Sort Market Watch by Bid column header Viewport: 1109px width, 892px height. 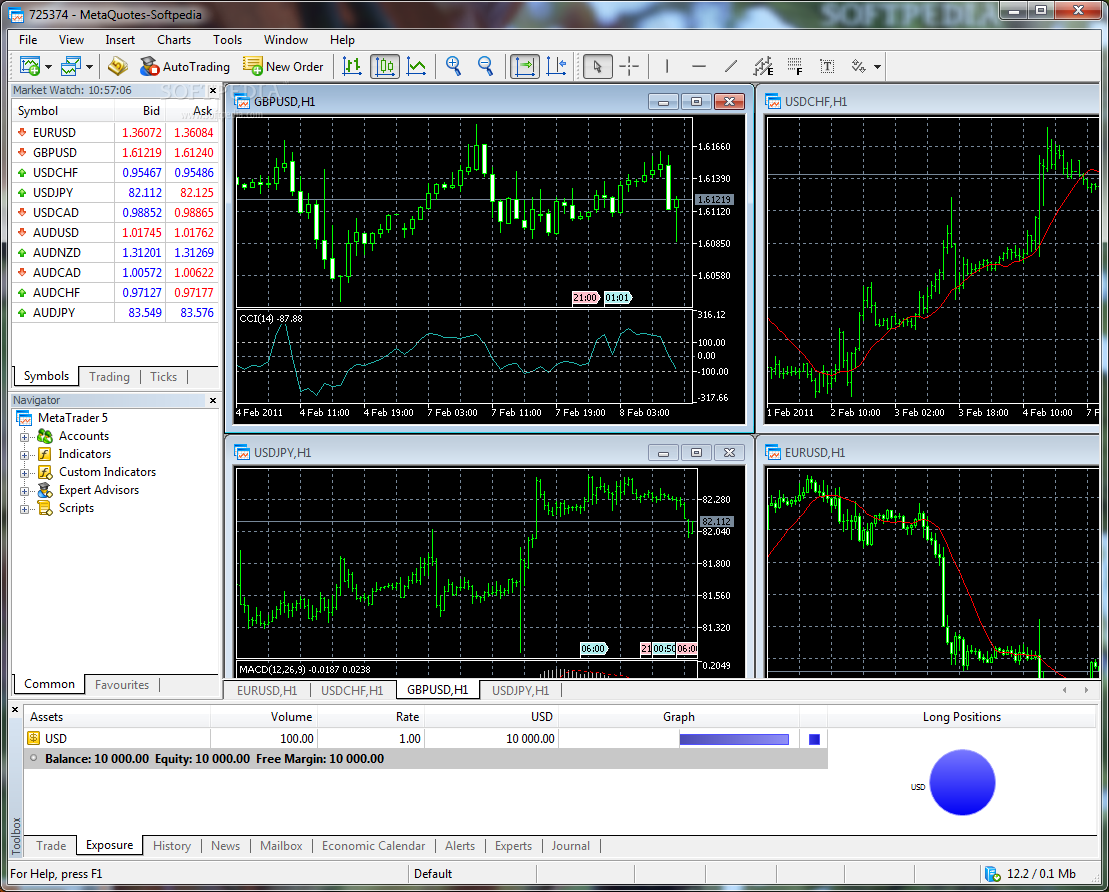click(x=140, y=111)
